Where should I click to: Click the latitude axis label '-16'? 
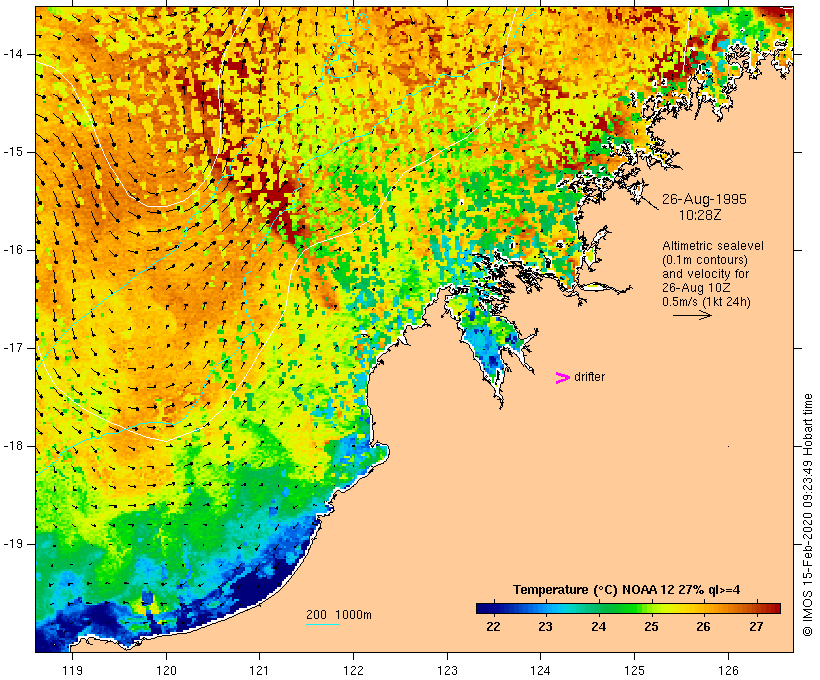(13, 250)
